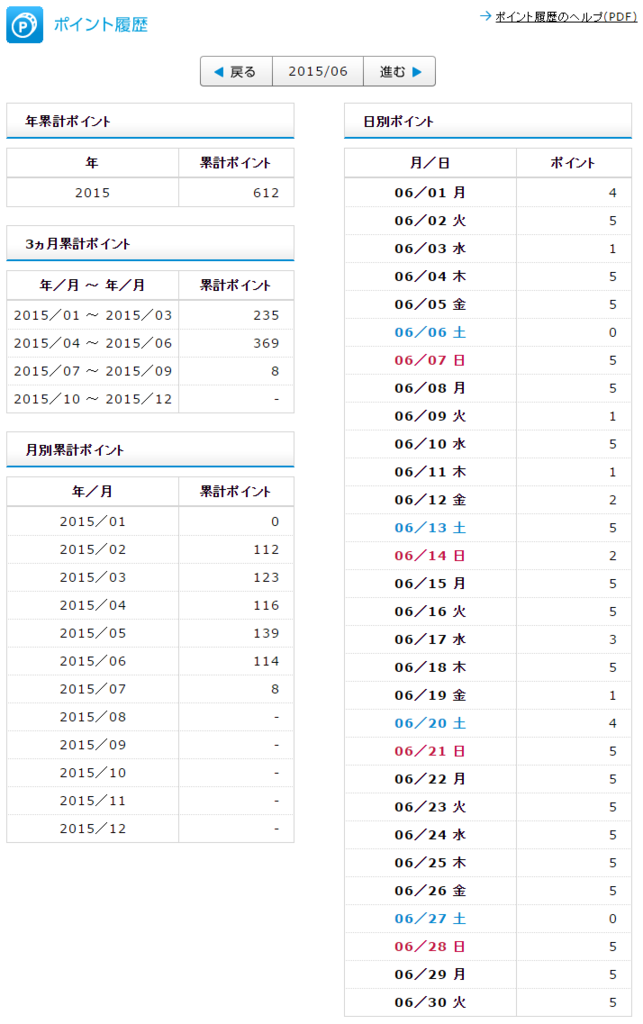The height and width of the screenshot is (1024, 643).
Task: Select monthly row 2015/03
Action: (x=150, y=577)
